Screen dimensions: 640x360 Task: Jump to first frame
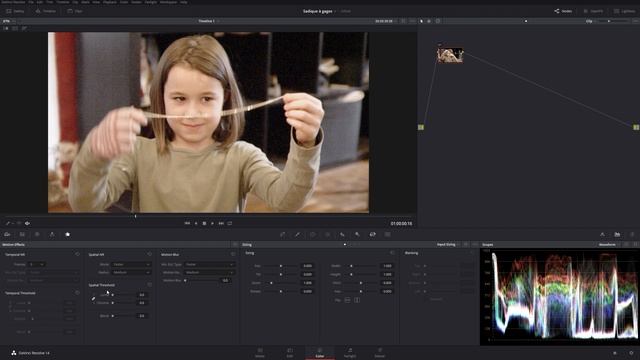[187, 223]
